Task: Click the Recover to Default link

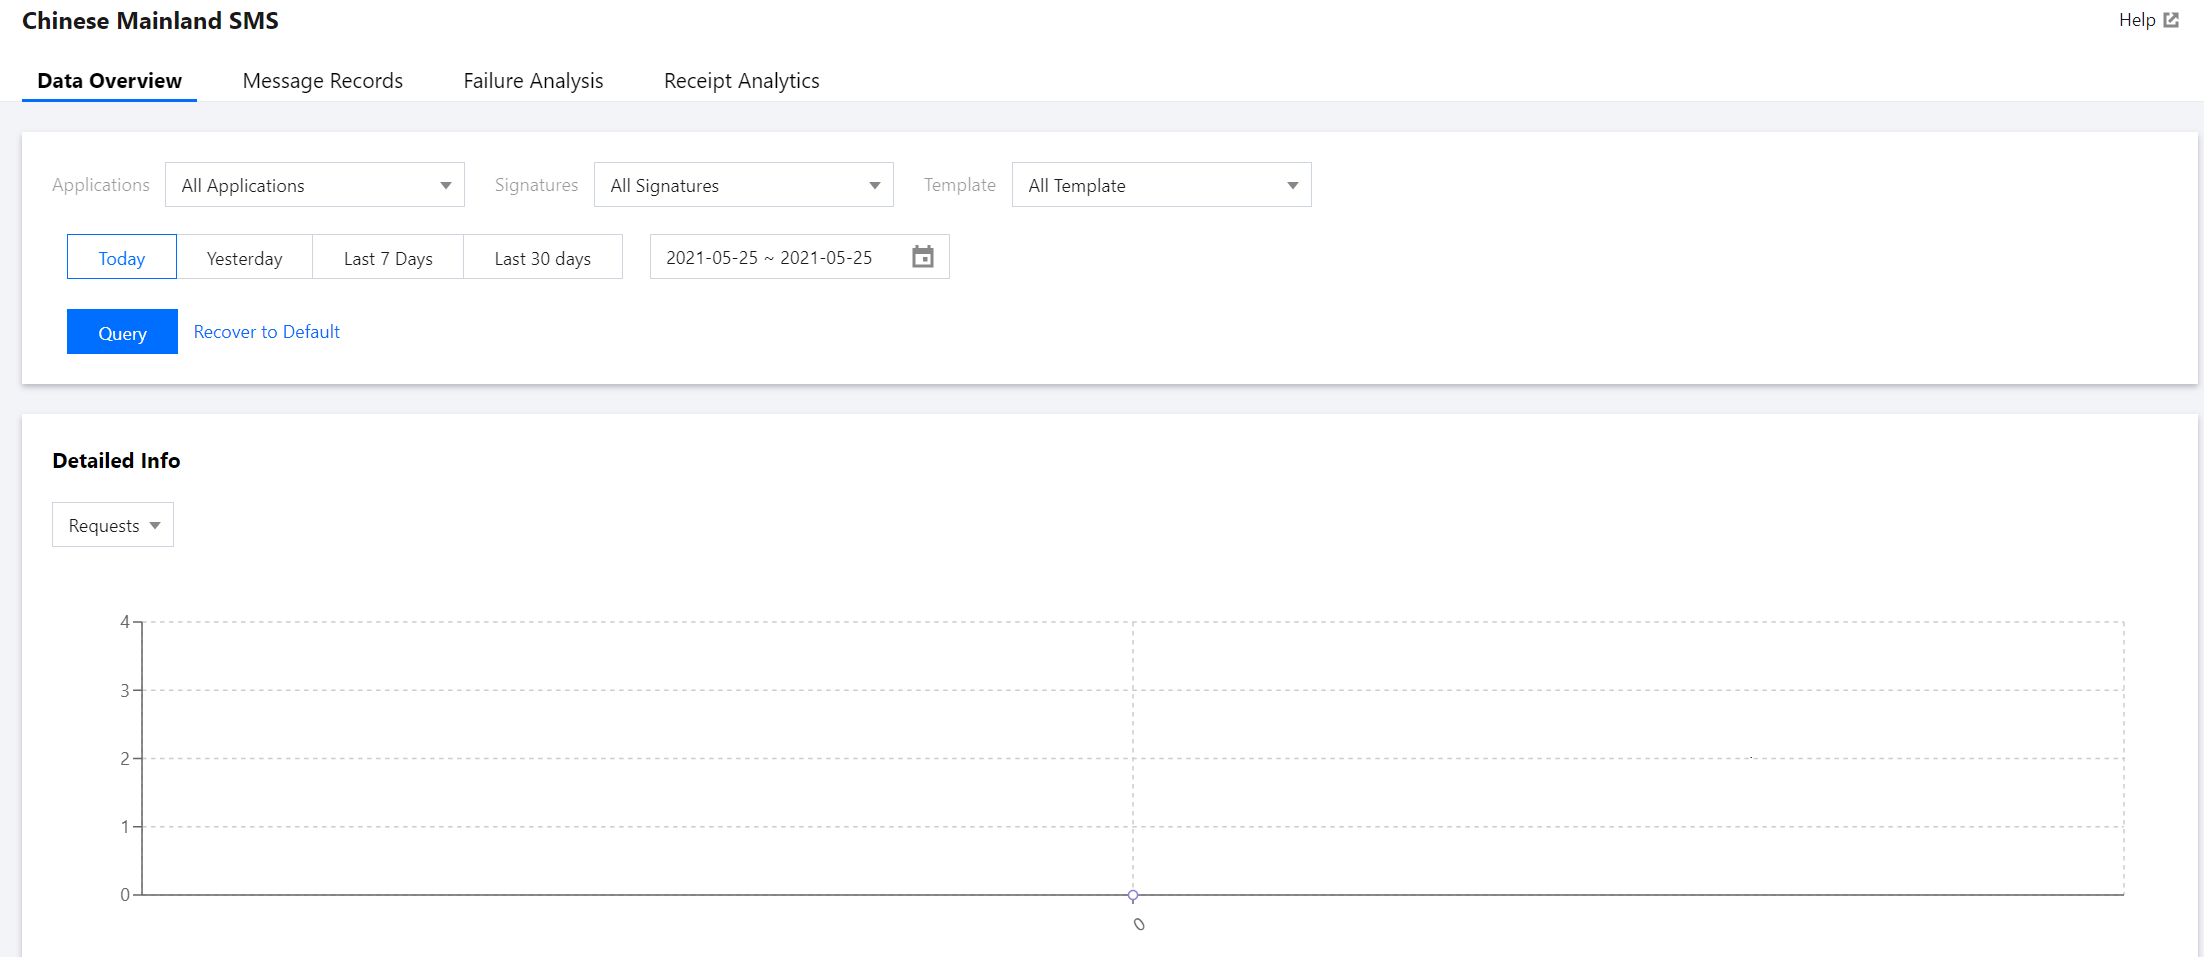Action: pos(267,332)
